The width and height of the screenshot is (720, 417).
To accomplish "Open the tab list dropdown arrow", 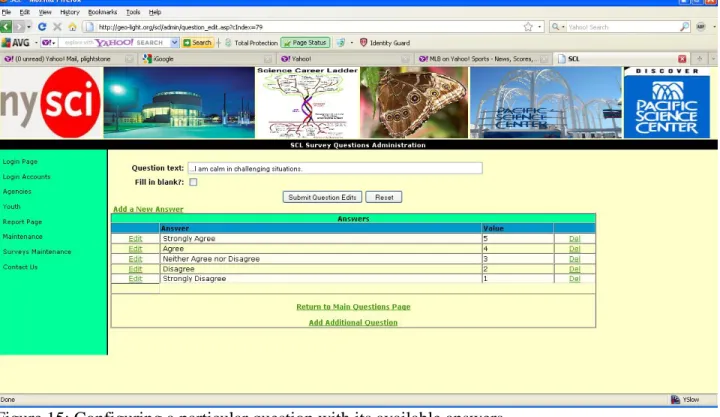I will point(713,59).
